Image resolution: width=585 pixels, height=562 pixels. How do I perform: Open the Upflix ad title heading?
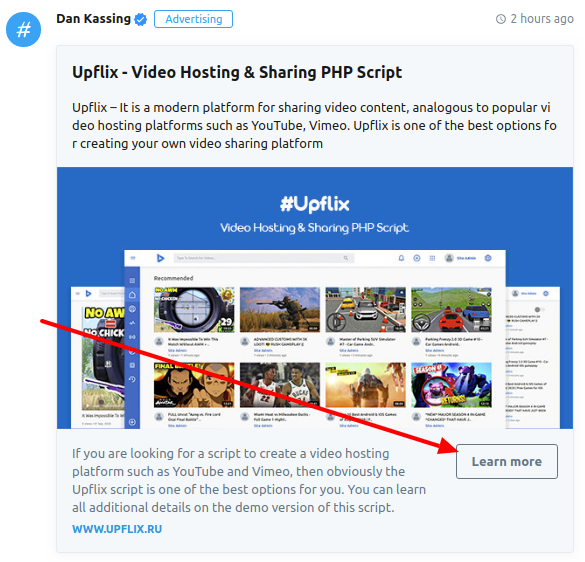click(237, 72)
